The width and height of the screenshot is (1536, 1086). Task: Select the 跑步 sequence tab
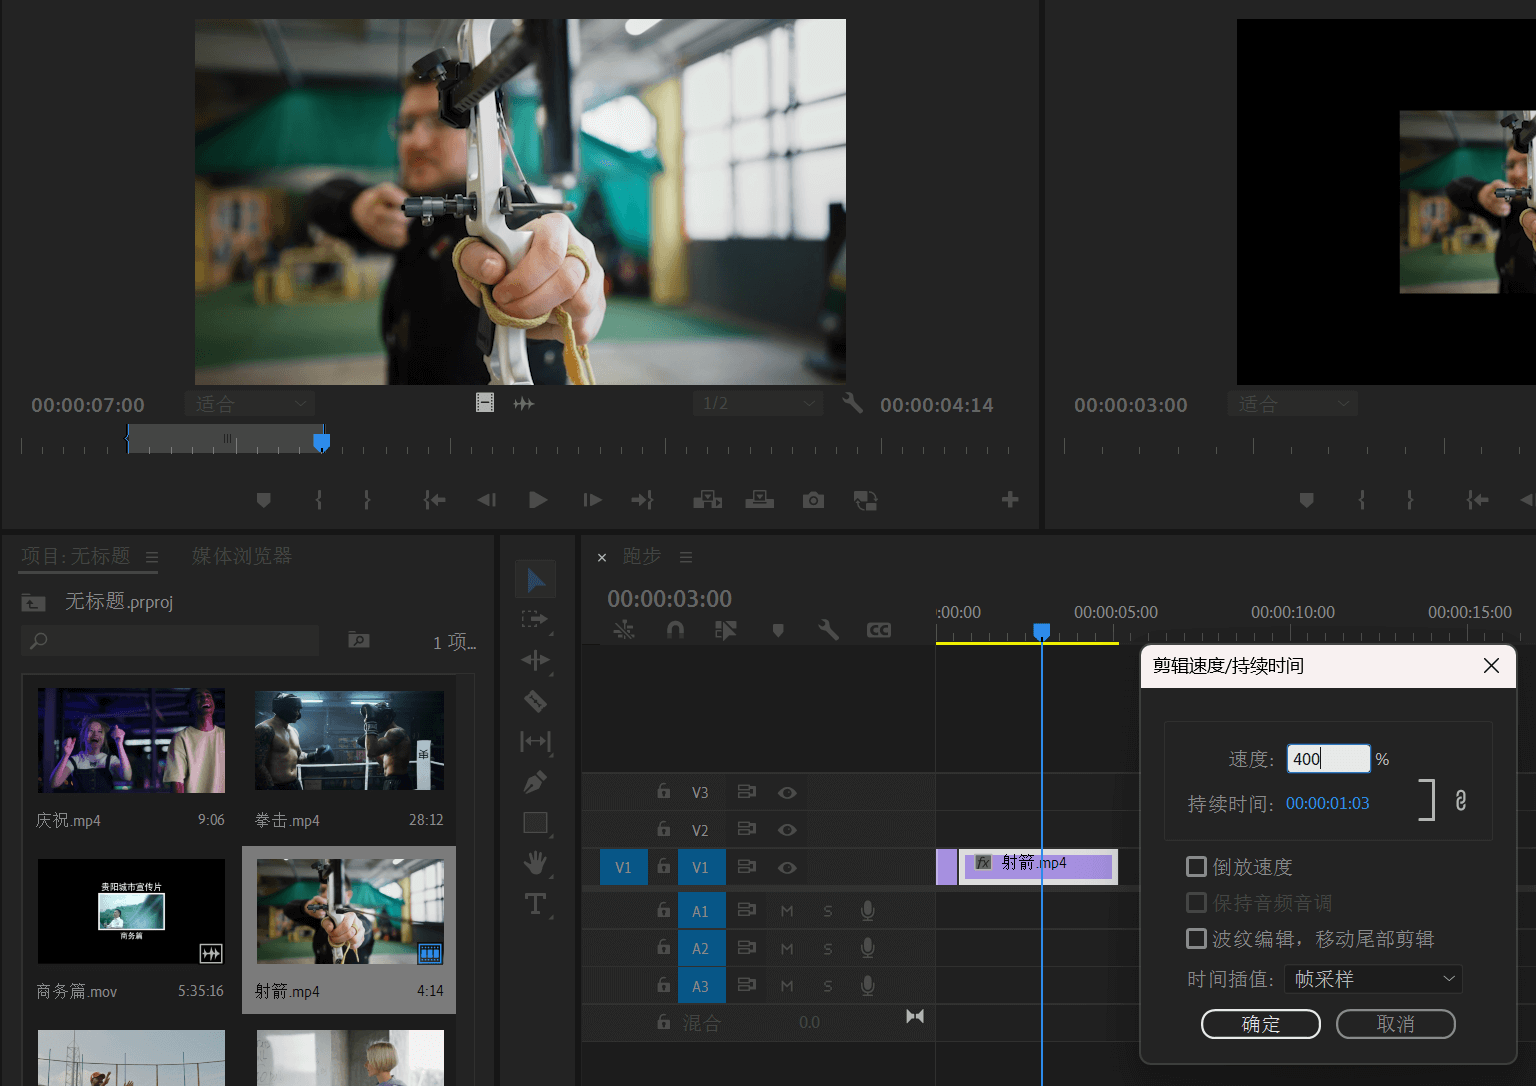coord(642,556)
